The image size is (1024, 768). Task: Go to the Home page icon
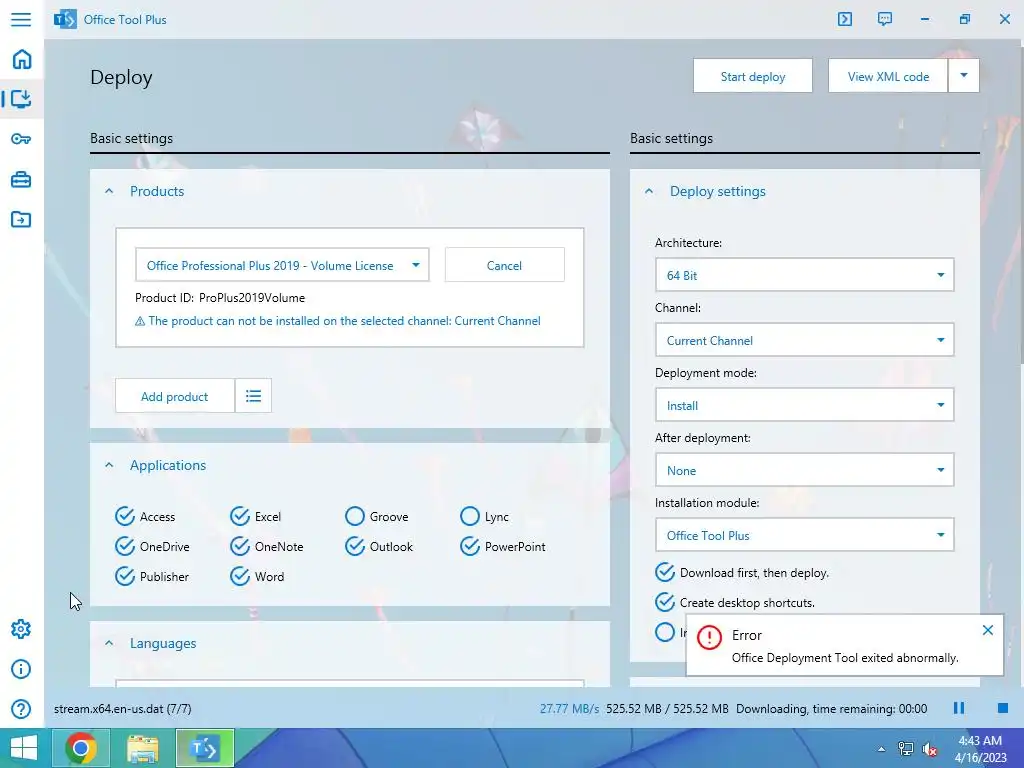(22, 59)
